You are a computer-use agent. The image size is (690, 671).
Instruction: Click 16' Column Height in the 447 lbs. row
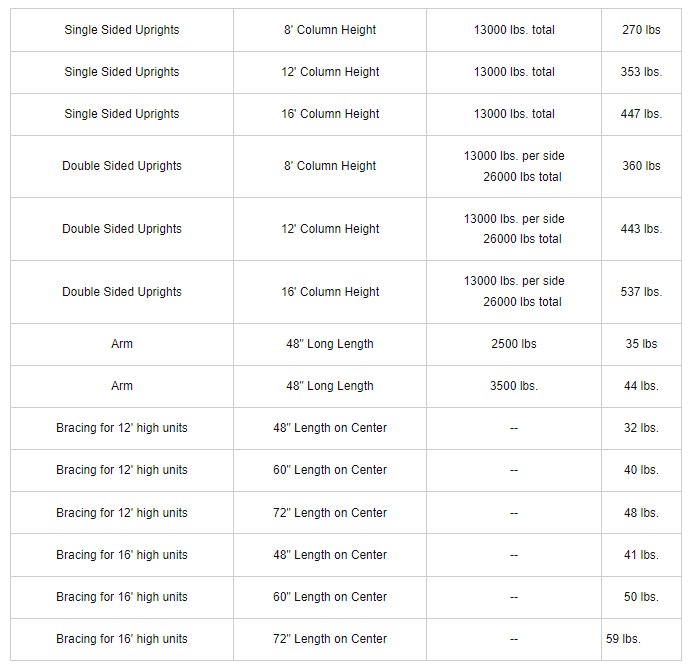coord(330,114)
